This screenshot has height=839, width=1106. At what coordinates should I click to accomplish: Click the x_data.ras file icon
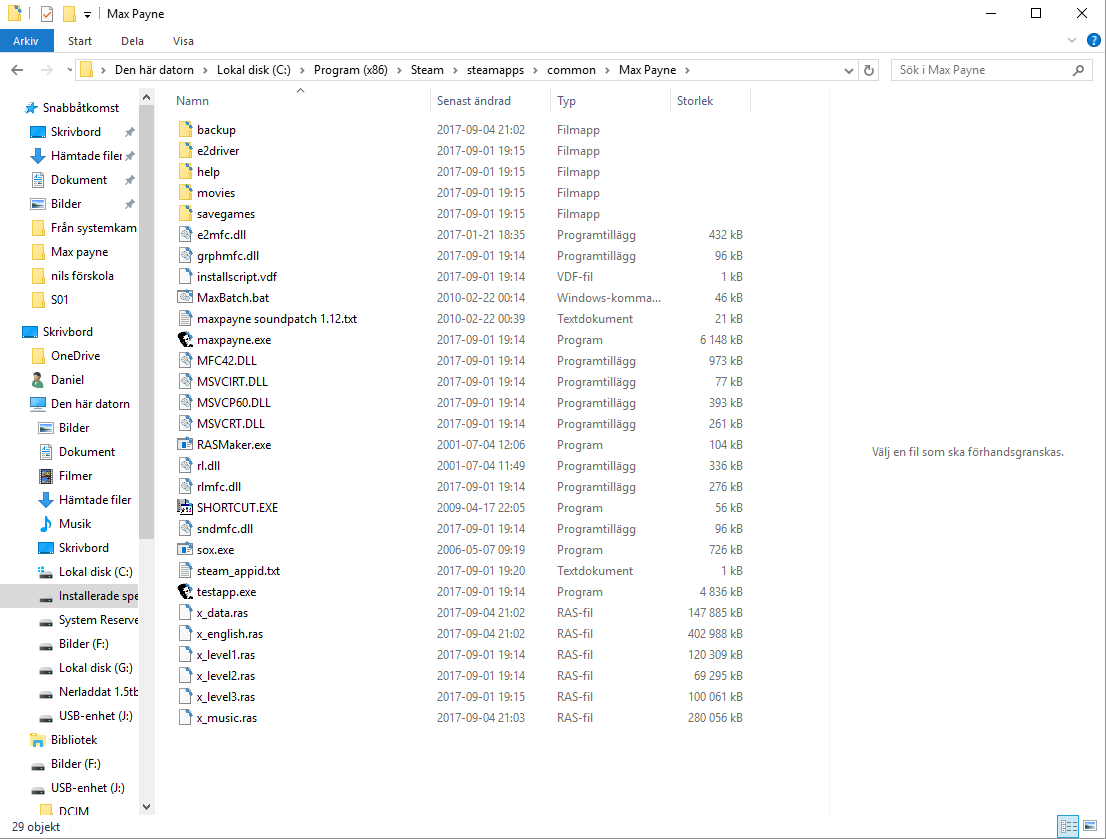pos(185,612)
